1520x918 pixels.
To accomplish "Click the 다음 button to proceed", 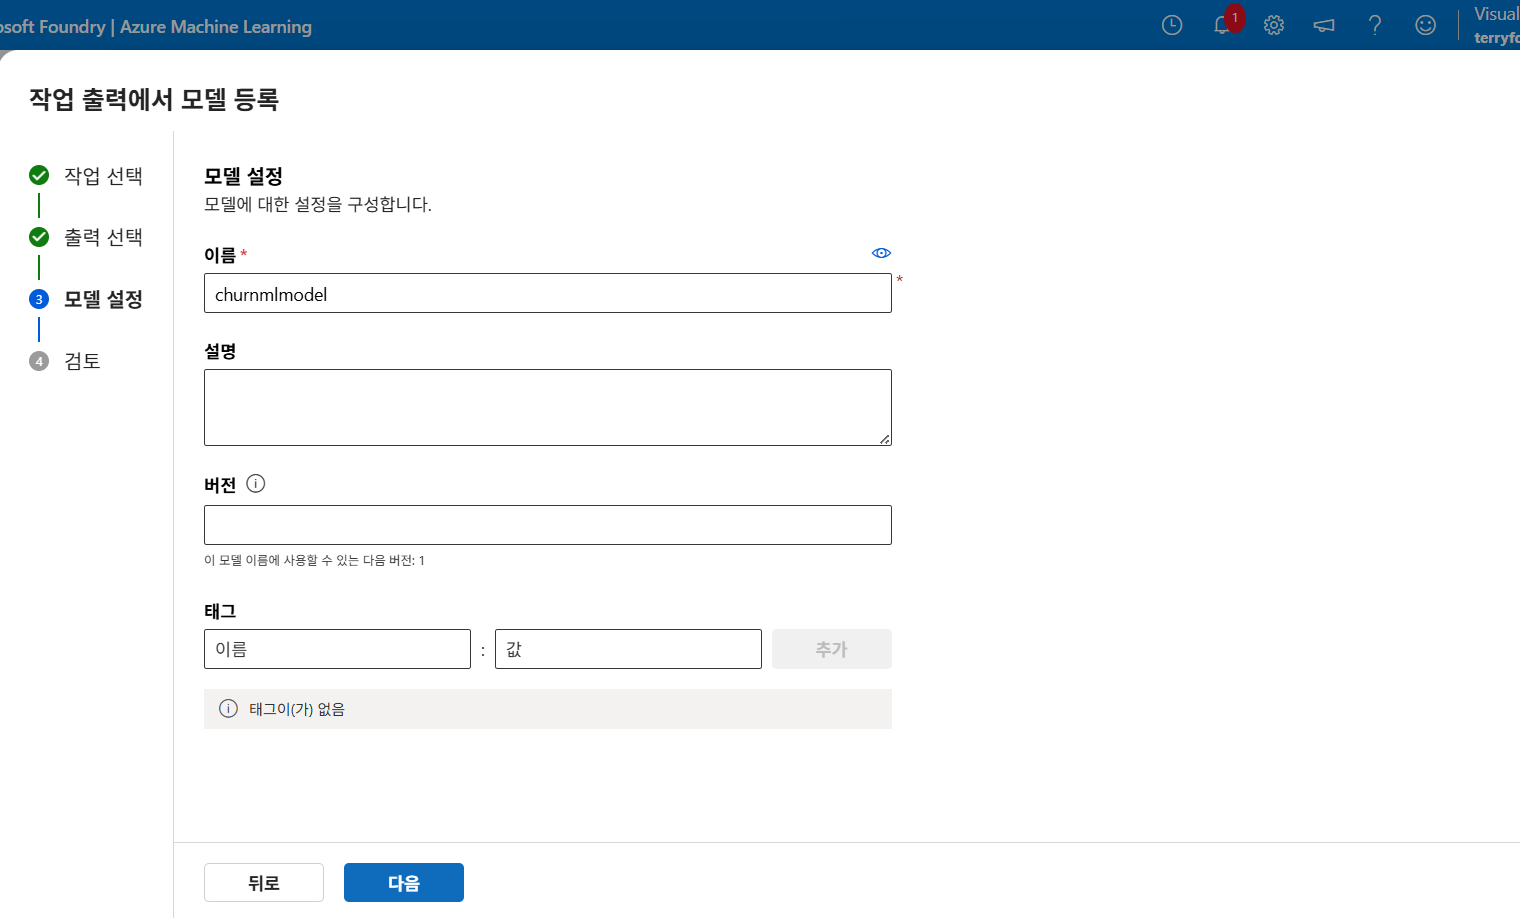I will tap(403, 882).
